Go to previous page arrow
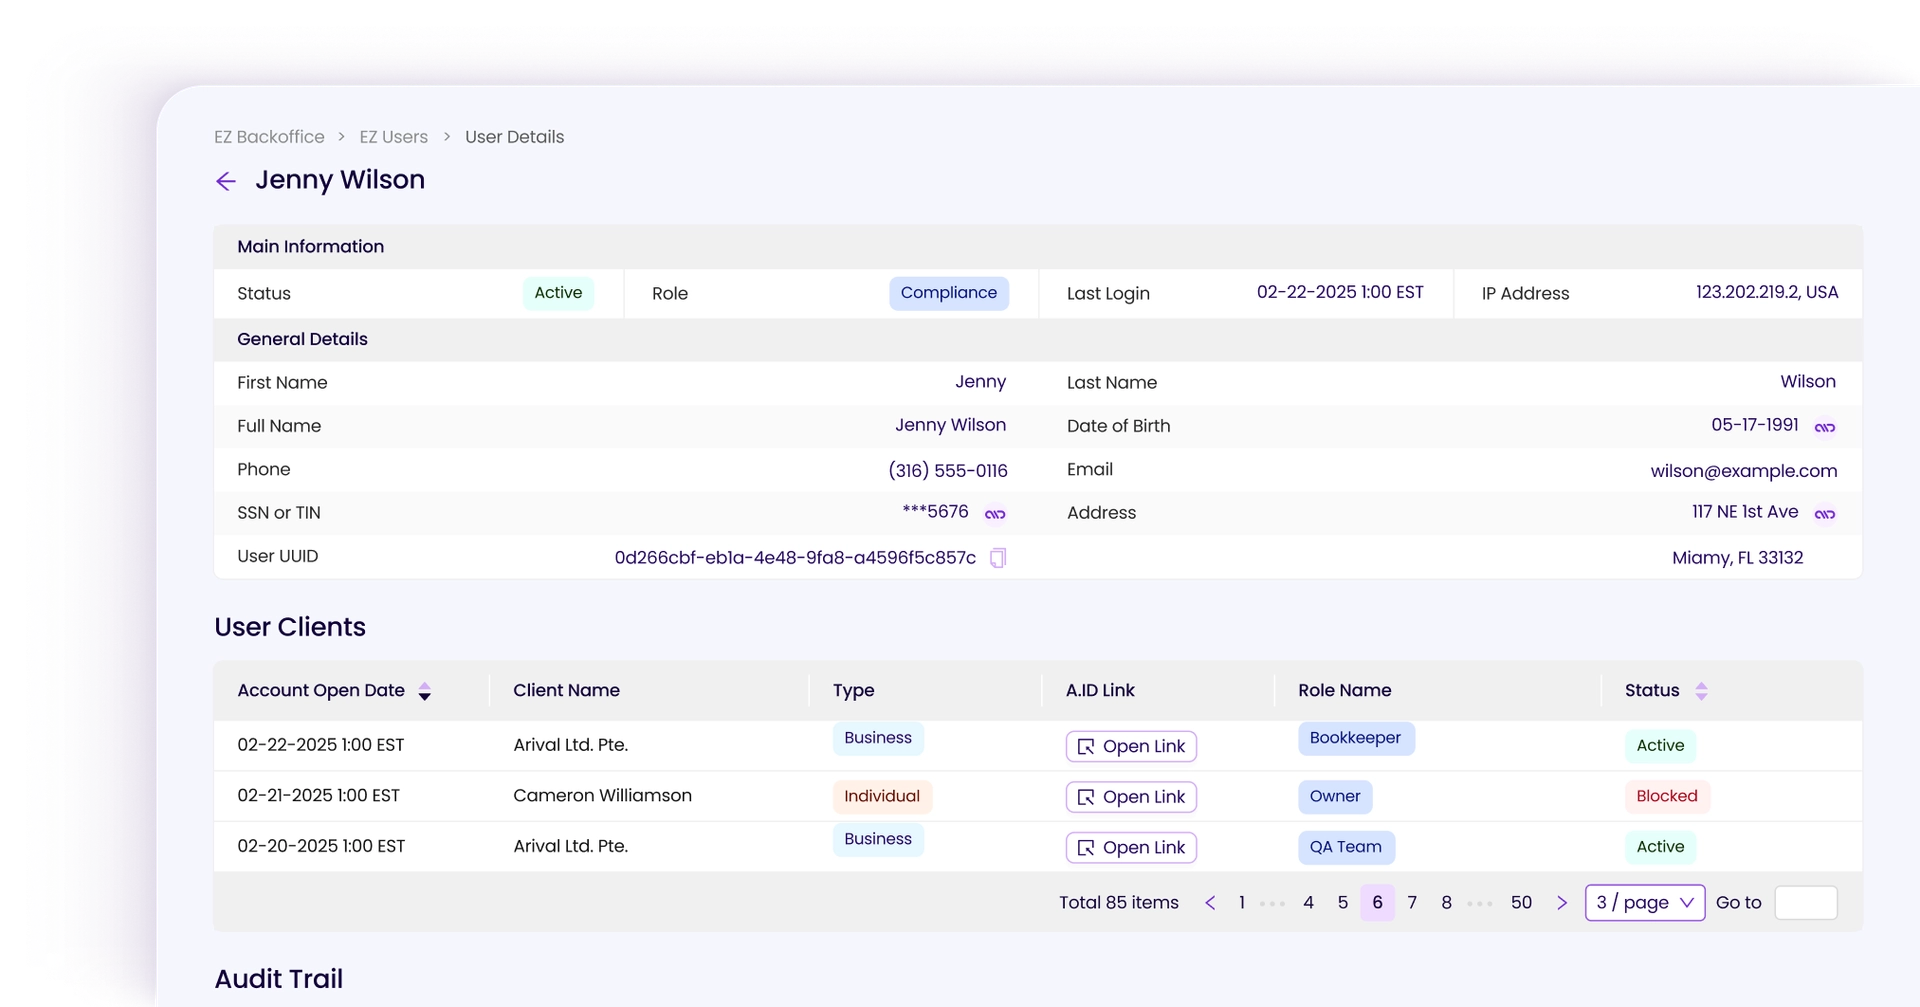Screen dimensions: 1920x1007 coord(1210,903)
